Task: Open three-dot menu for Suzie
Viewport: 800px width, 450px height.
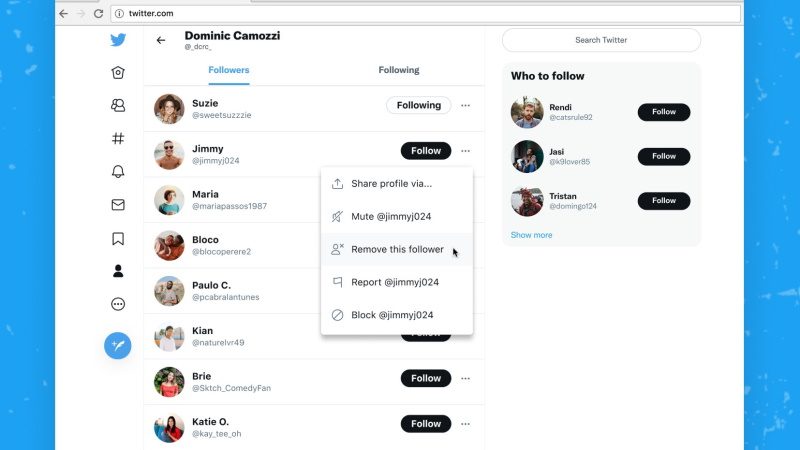Action: 466,105
